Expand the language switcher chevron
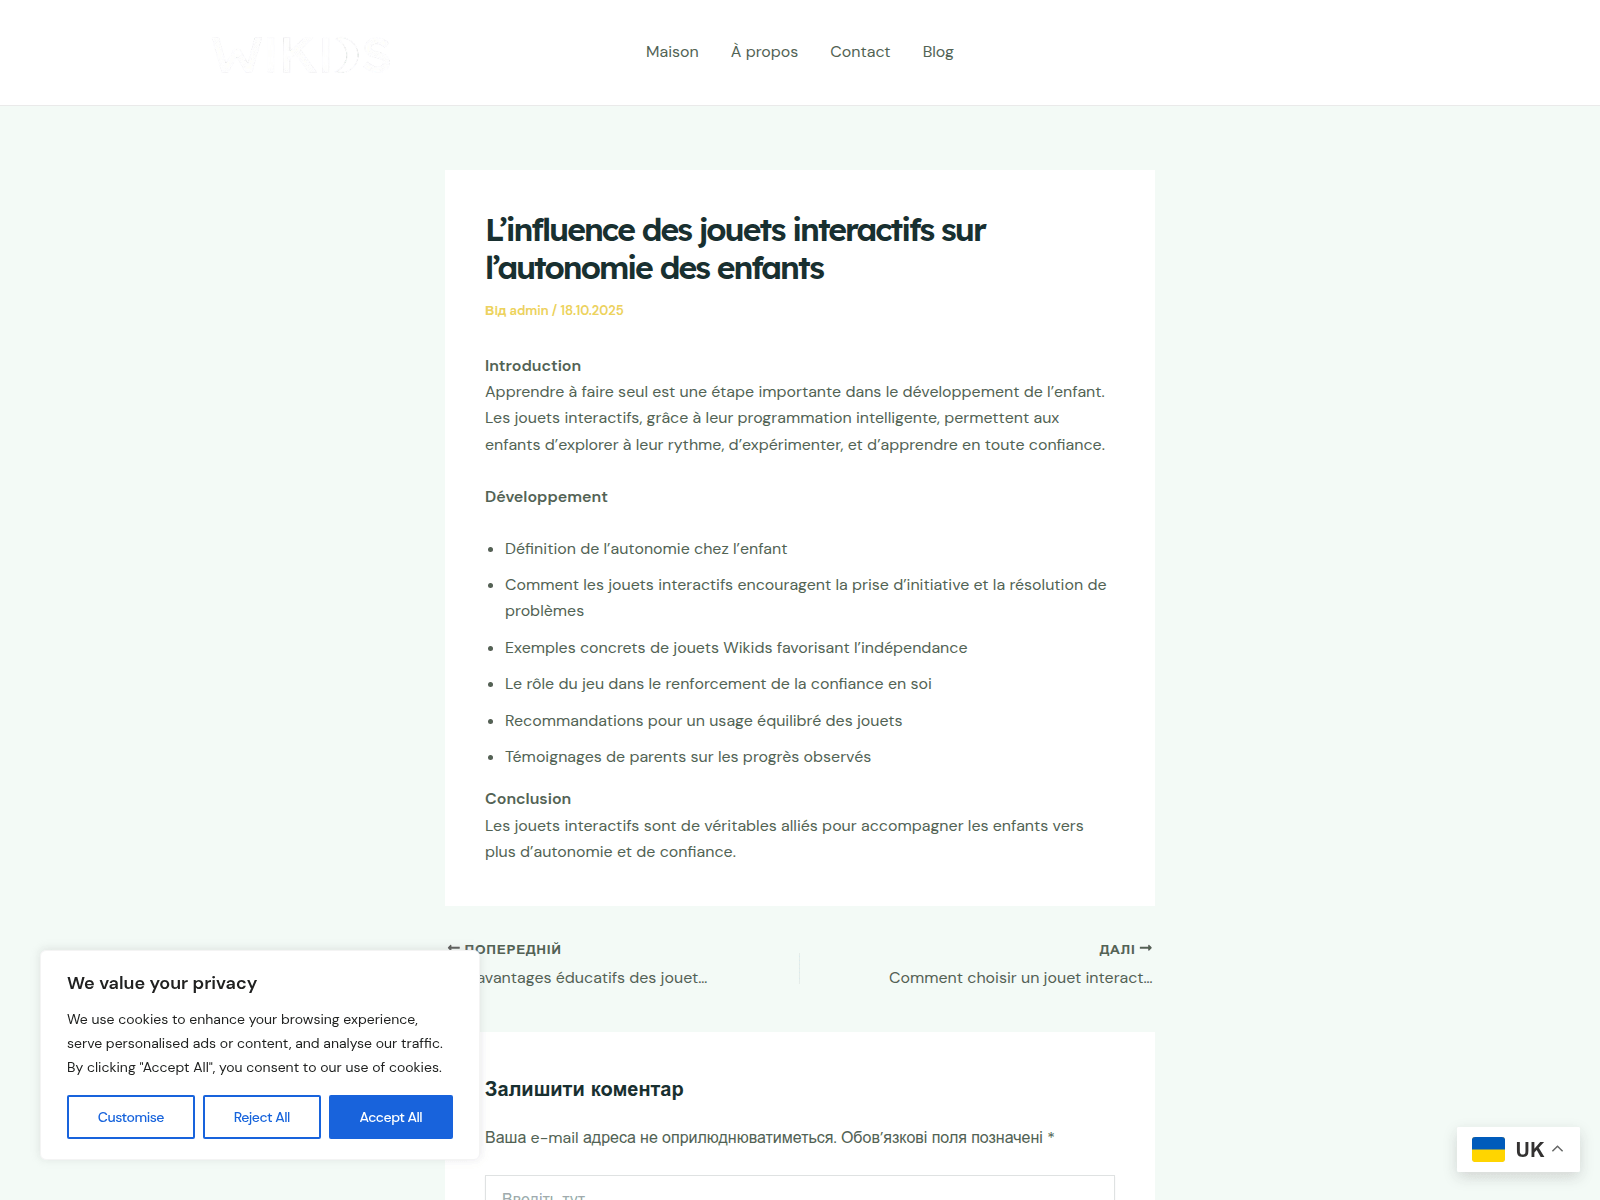1600x1200 pixels. click(x=1558, y=1149)
